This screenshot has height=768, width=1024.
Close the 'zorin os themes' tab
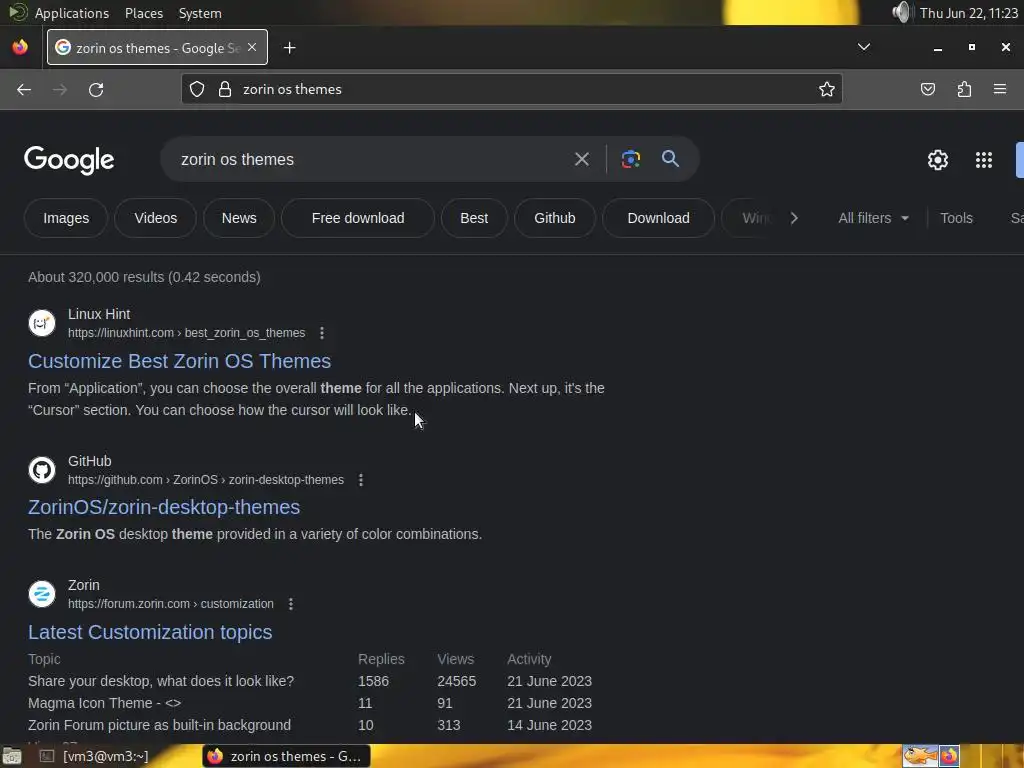pos(252,48)
